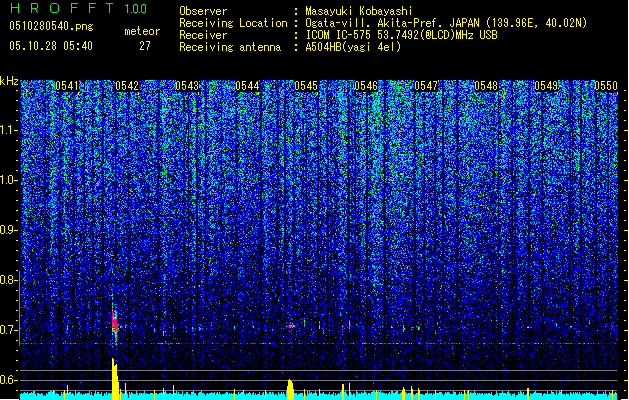The width and height of the screenshot is (629, 400).
Task: Click the kHz axis unit label
Action: [x=9, y=81]
